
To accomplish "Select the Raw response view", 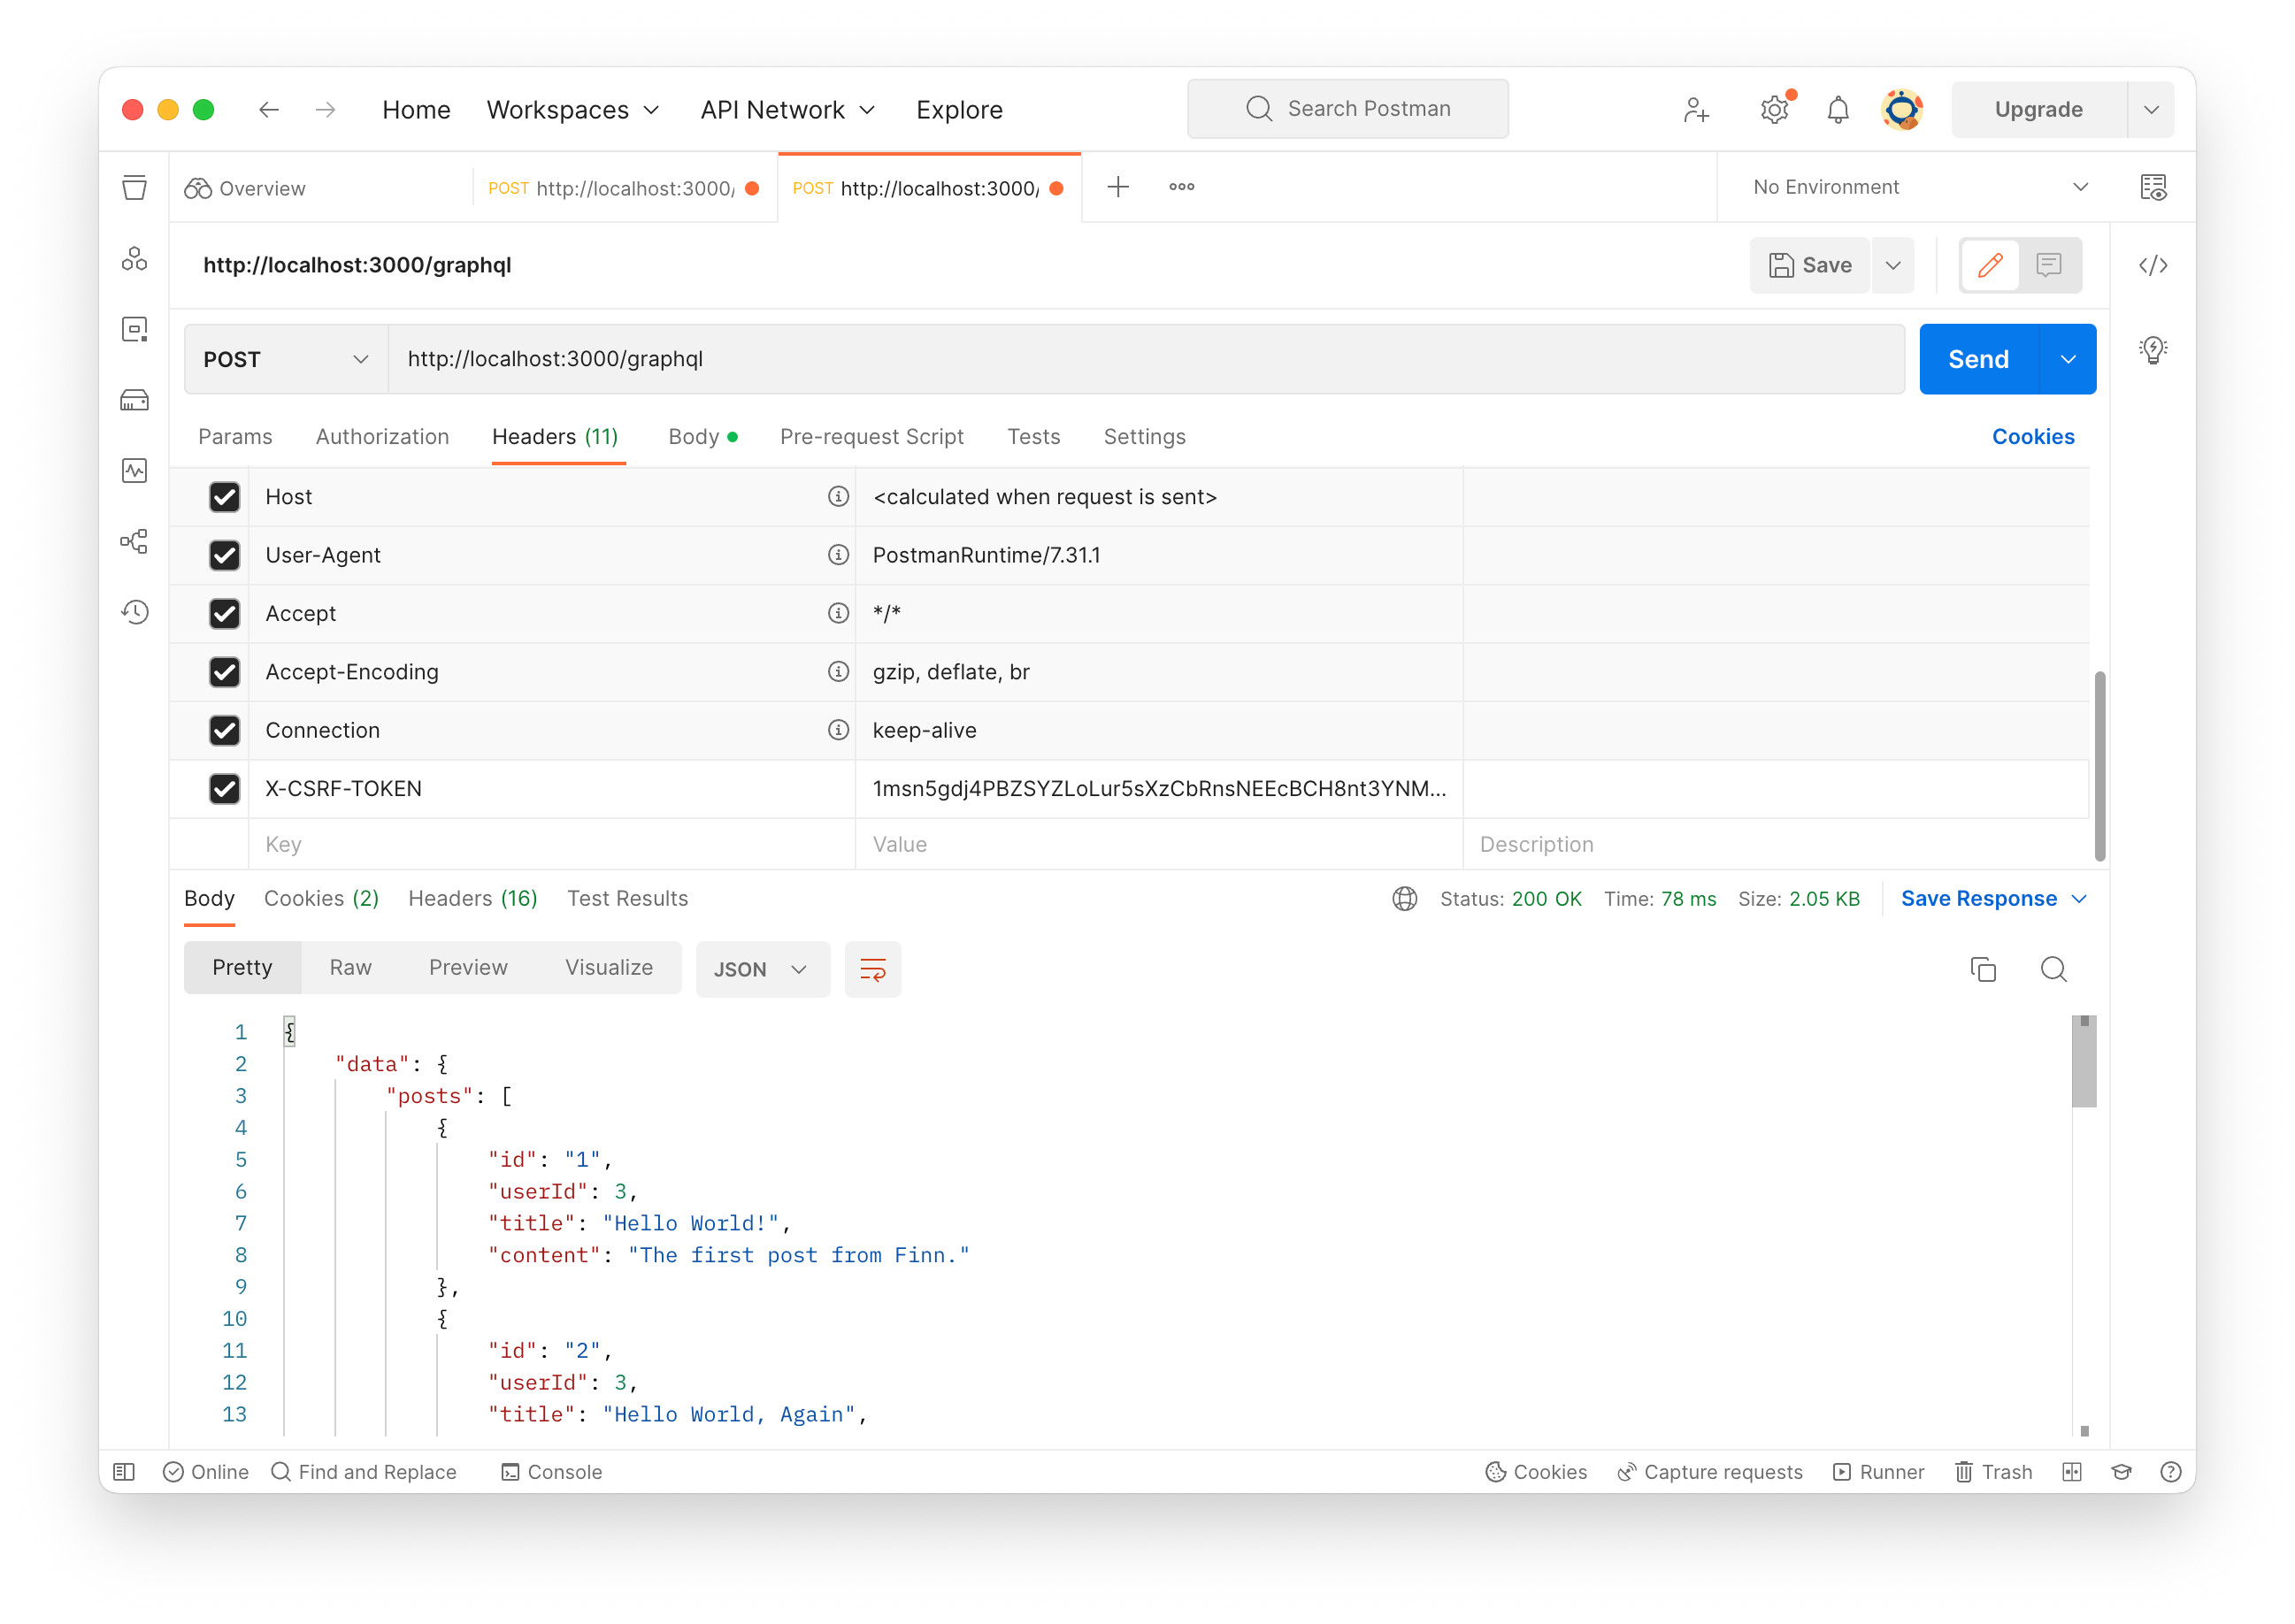I will (350, 967).
